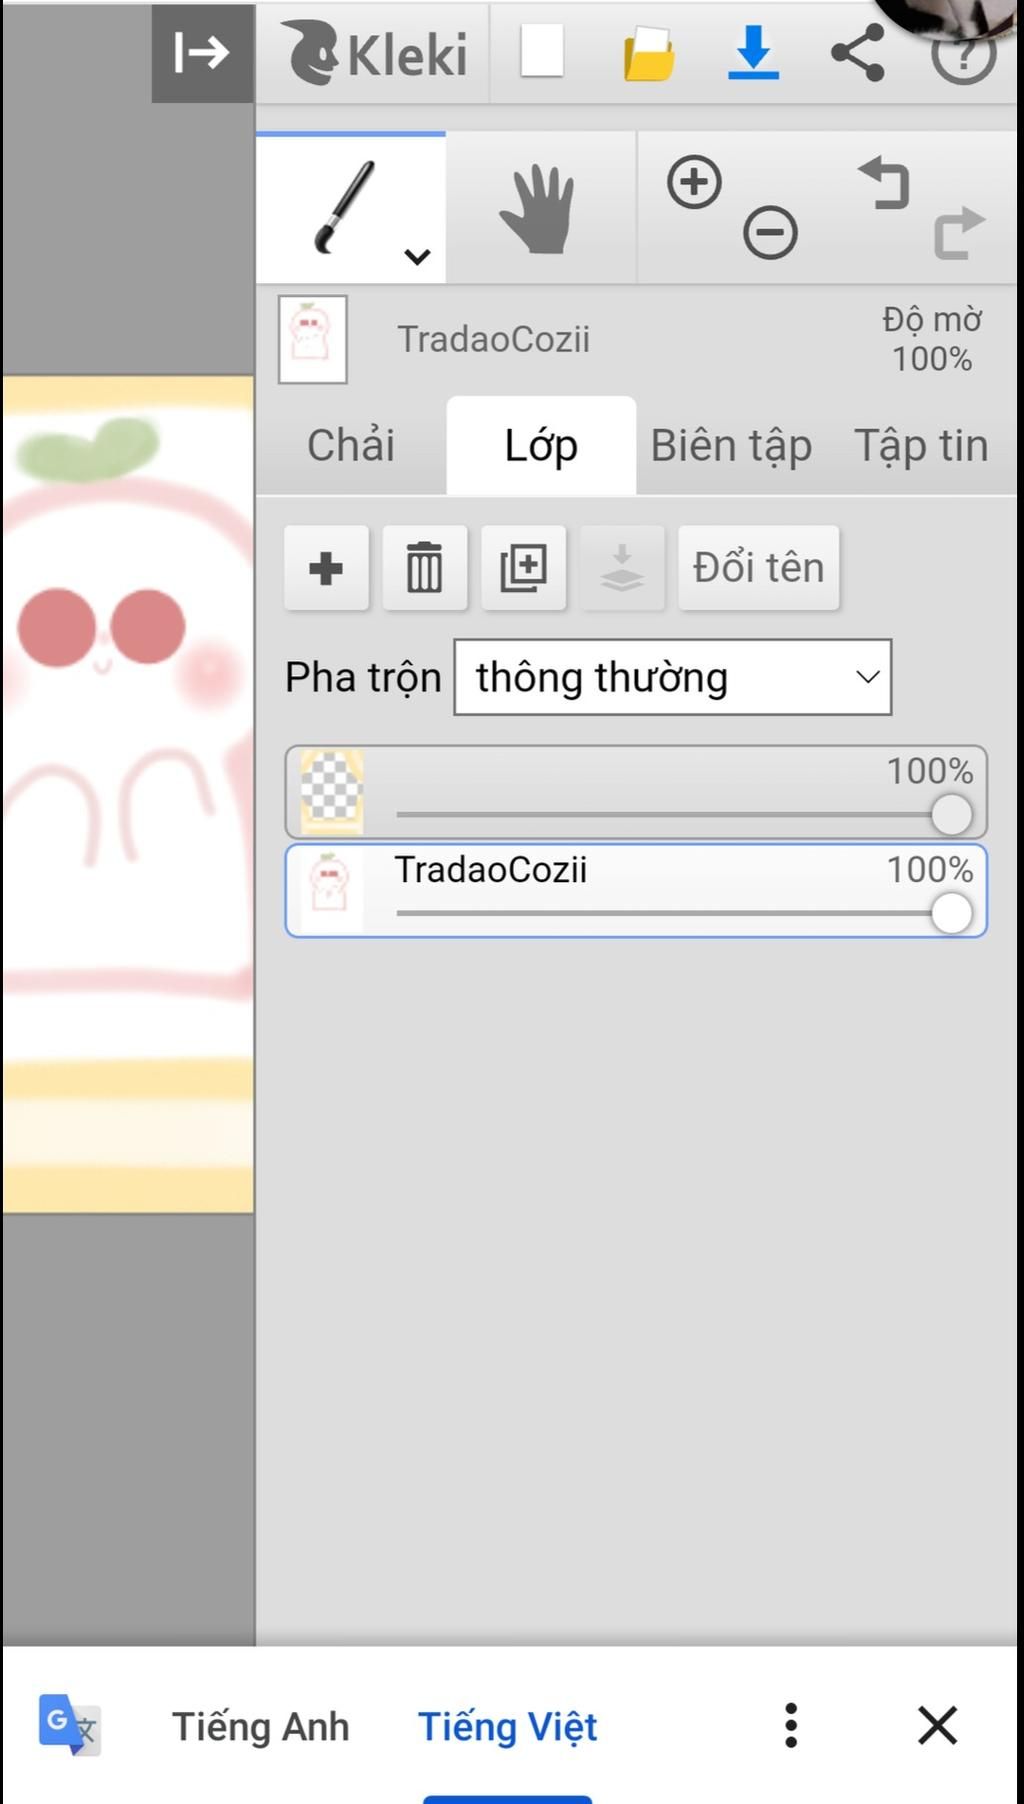The height and width of the screenshot is (1804, 1024).
Task: Open the Google Translate options menu
Action: [791, 1725]
